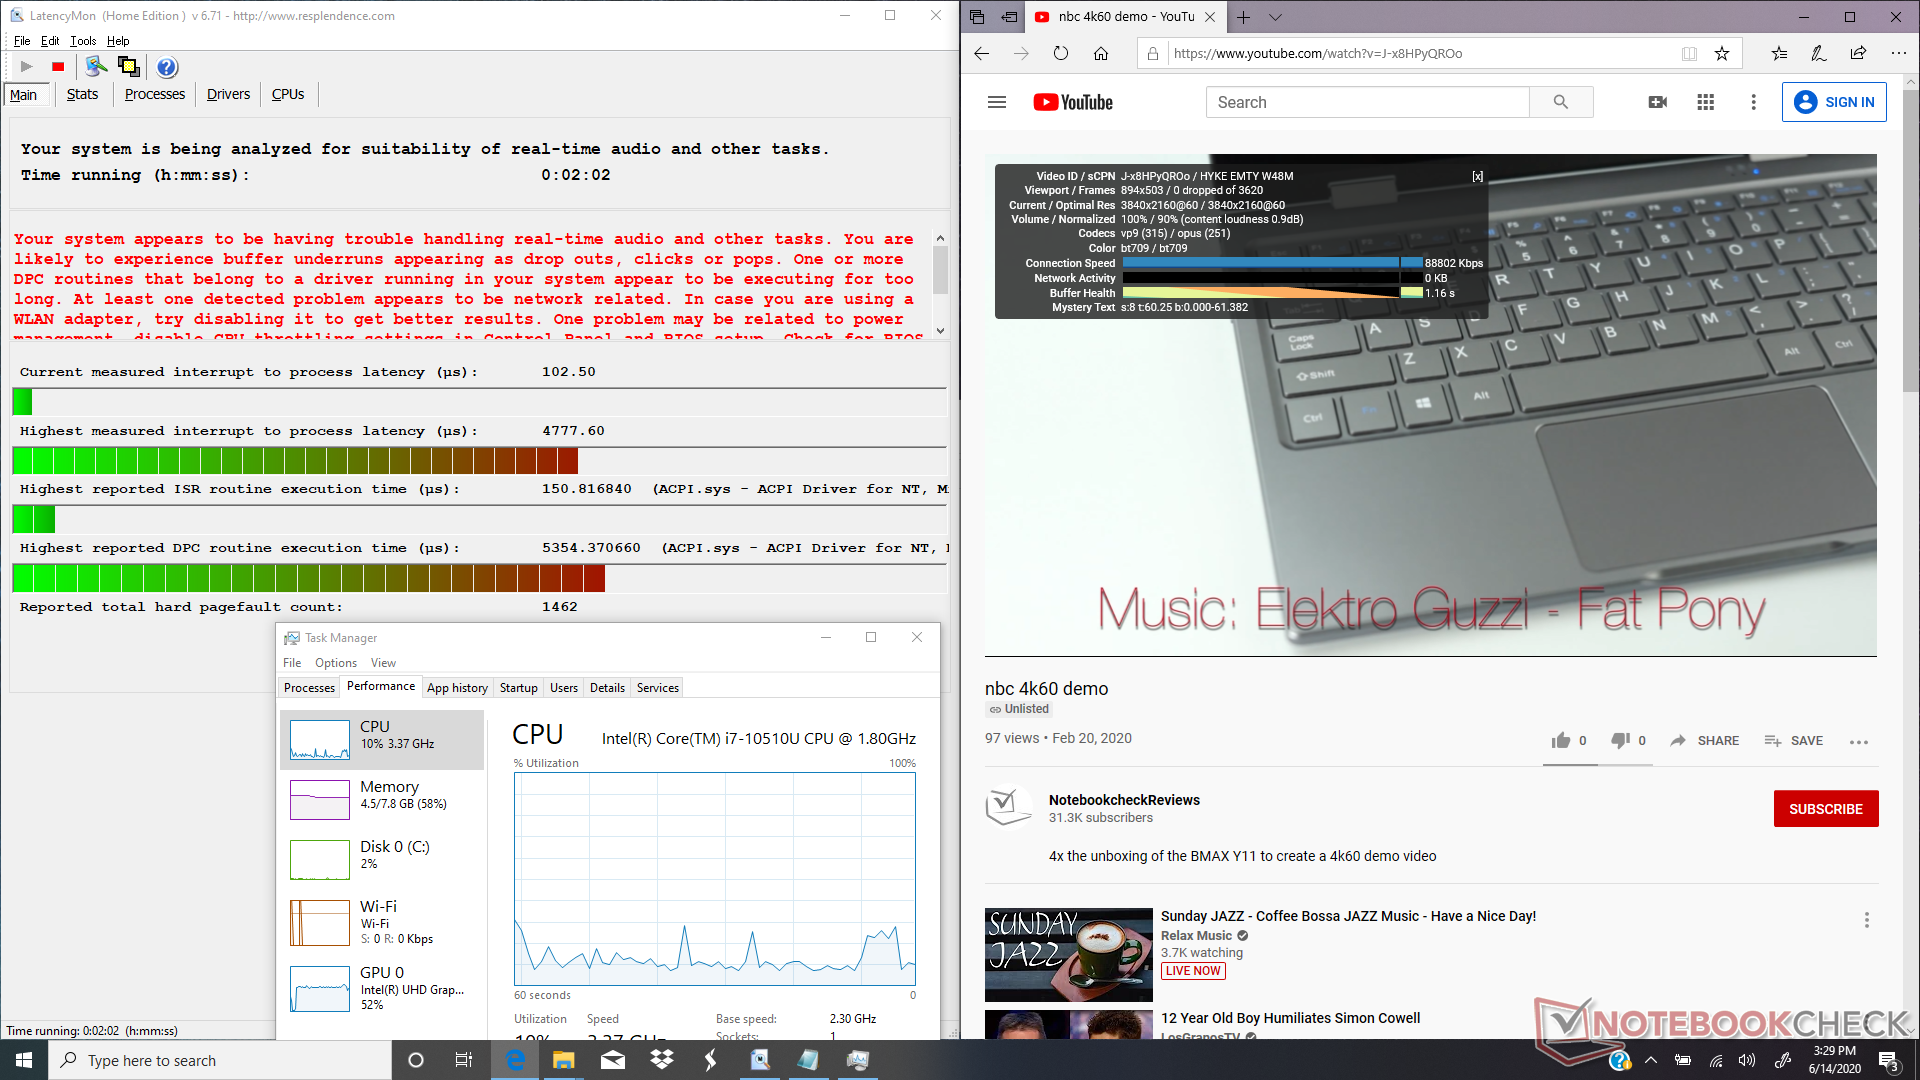Dislike the nbc 4k60 demo video
The width and height of the screenshot is (1920, 1080).
point(1621,741)
